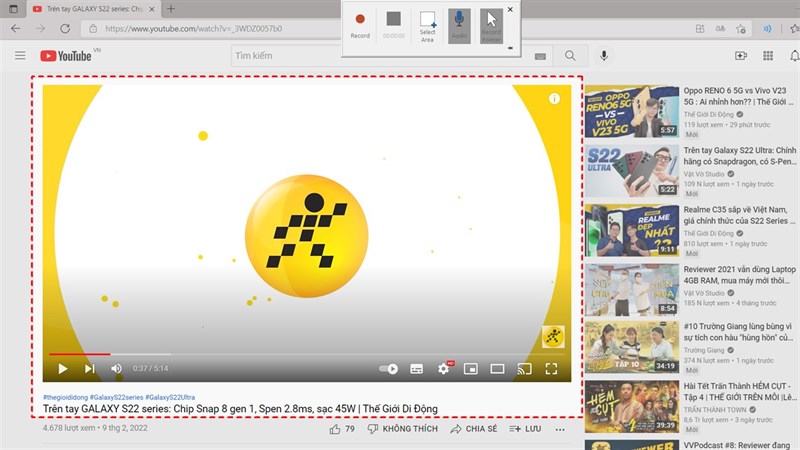The width and height of the screenshot is (800, 450).
Task: Search with voice microphone button
Action: [604, 56]
